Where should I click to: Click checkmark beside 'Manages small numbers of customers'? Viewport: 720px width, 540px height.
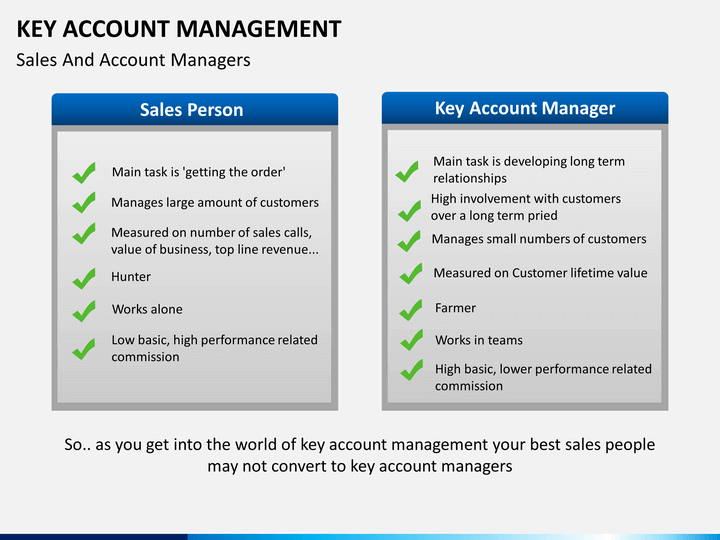[409, 241]
